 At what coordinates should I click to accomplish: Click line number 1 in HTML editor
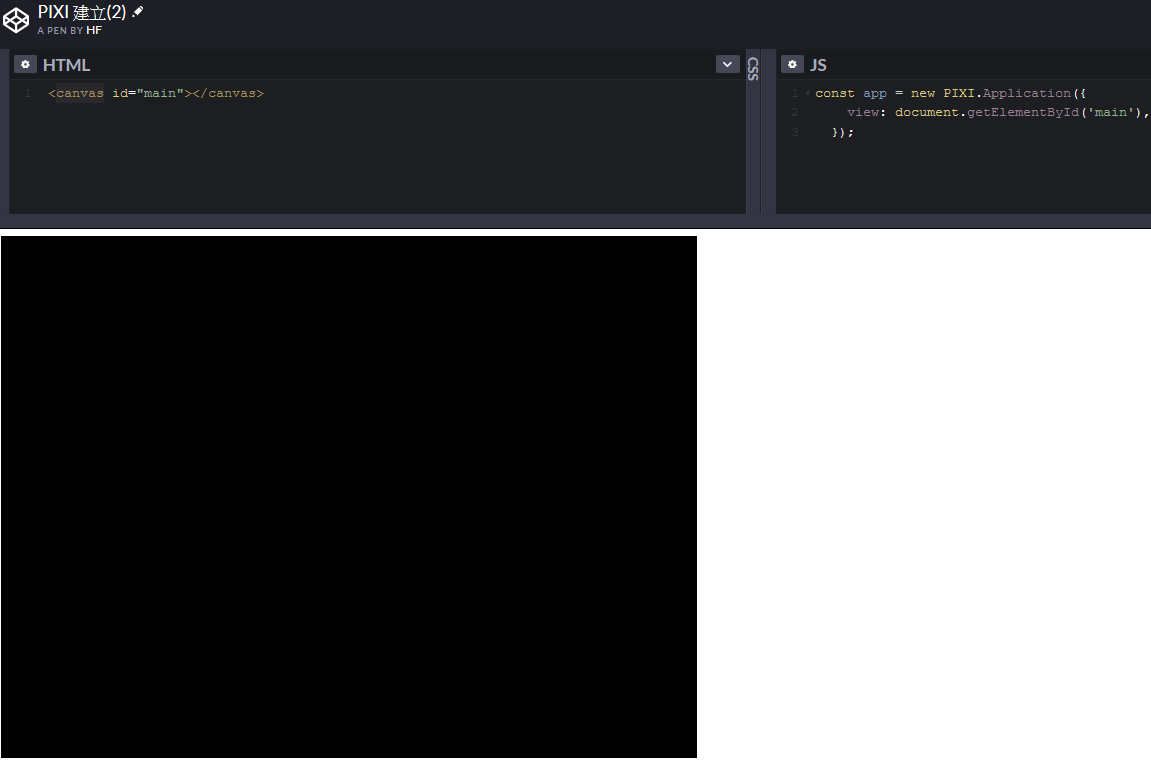[x=28, y=94]
